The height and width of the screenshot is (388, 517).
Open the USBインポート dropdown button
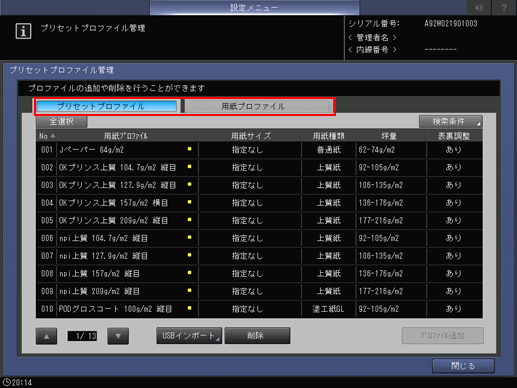[x=189, y=336]
